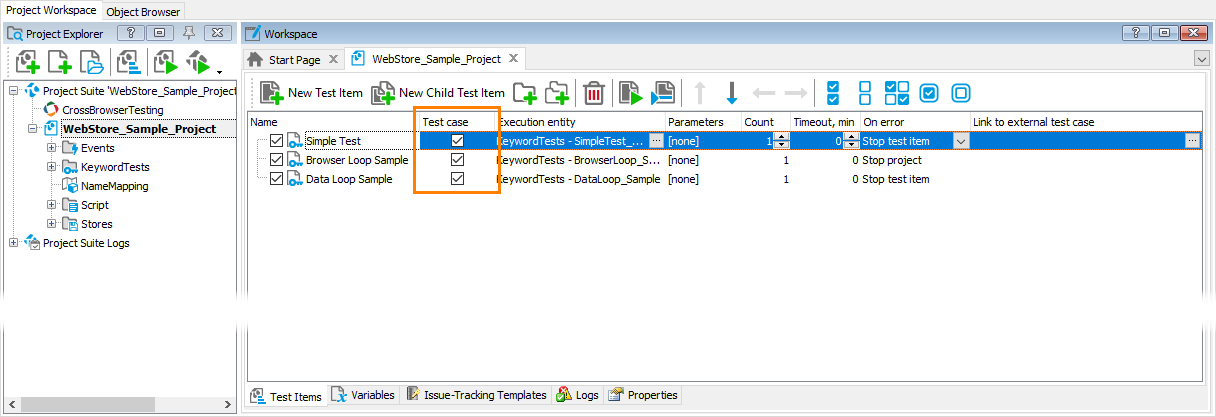Uncheck Test case box for Data Loop Sample
Viewport: 1216px width, 417px height.
pyautogui.click(x=457, y=179)
